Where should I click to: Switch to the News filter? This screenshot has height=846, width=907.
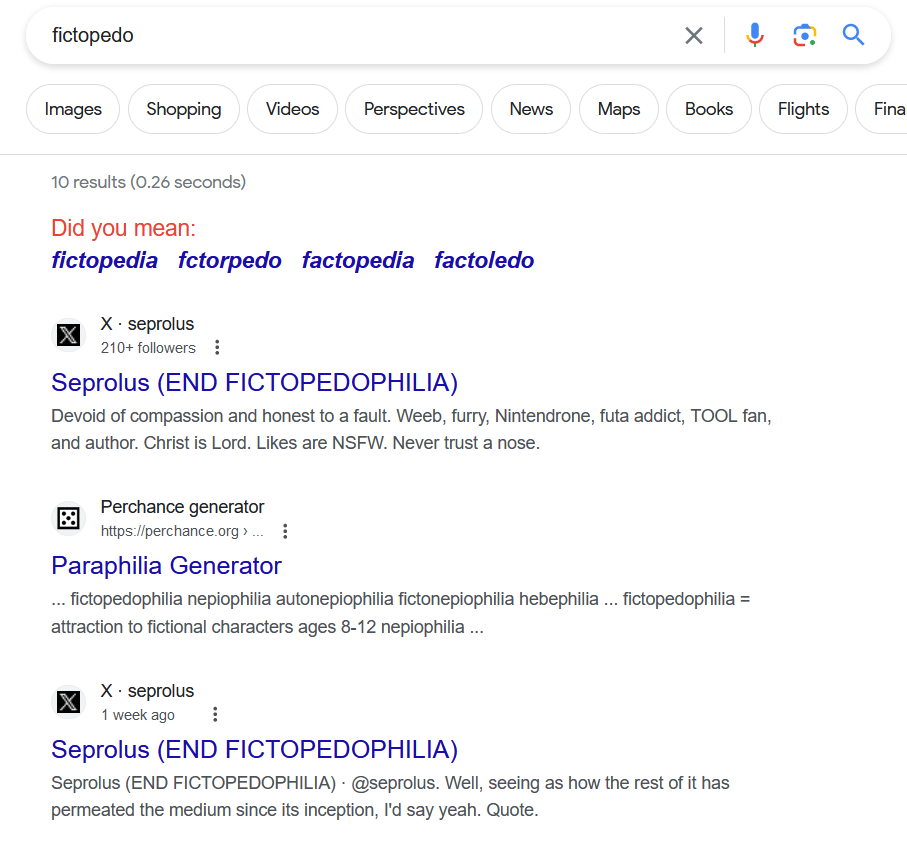(531, 109)
